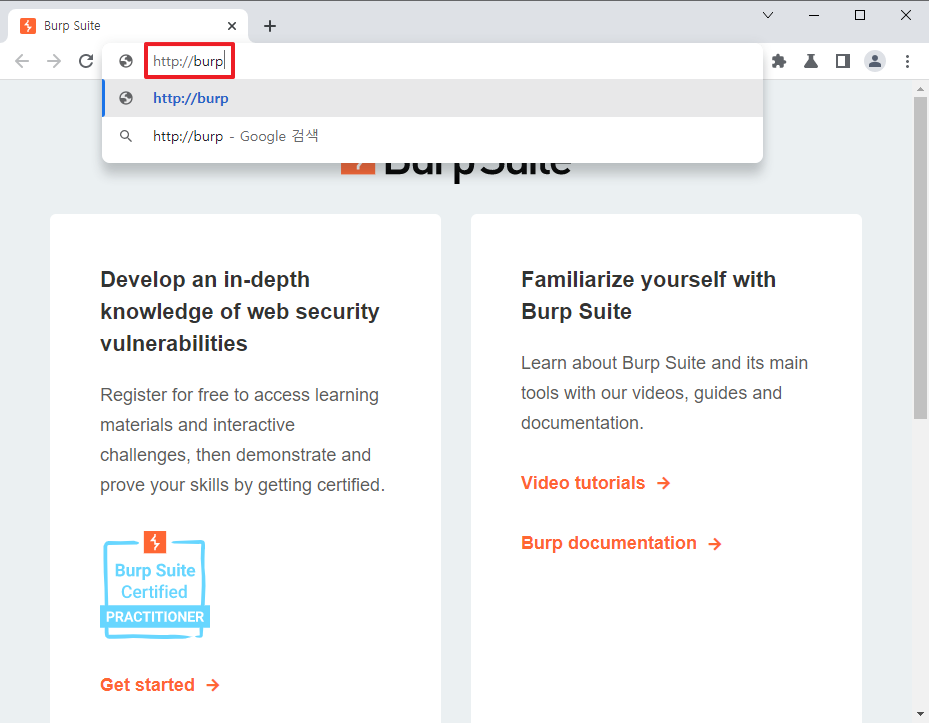The height and width of the screenshot is (723, 929).
Task: Click the browser forward arrow
Action: click(x=54, y=61)
